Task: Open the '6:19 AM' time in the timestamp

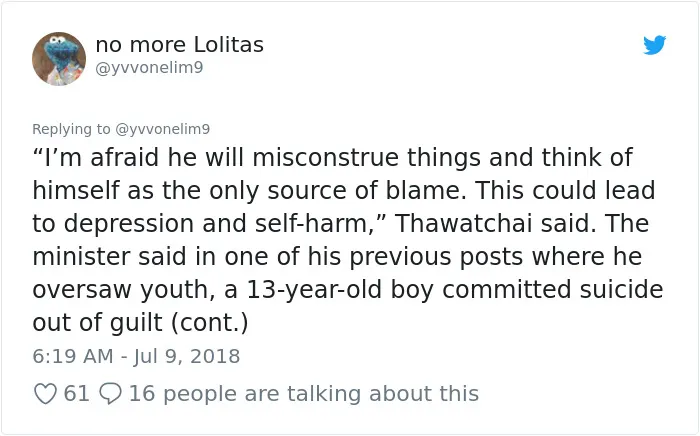Action: 73,356
